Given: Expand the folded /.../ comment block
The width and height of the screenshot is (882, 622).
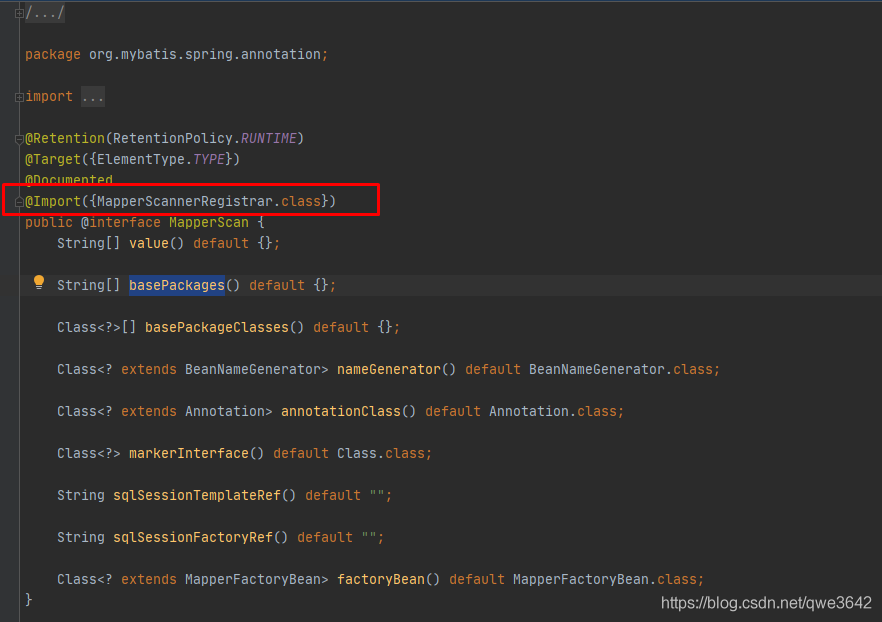Looking at the screenshot, I should [x=19, y=13].
